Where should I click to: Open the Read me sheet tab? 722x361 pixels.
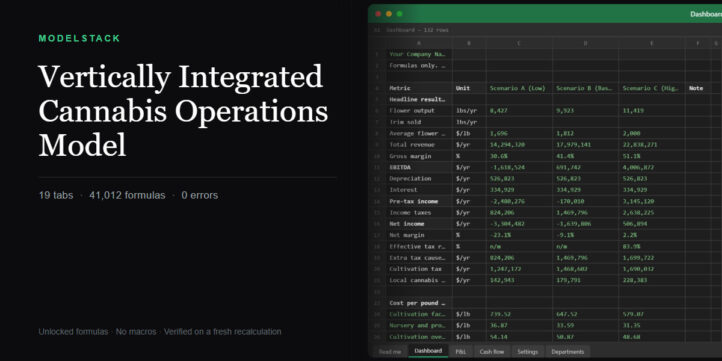(x=390, y=352)
